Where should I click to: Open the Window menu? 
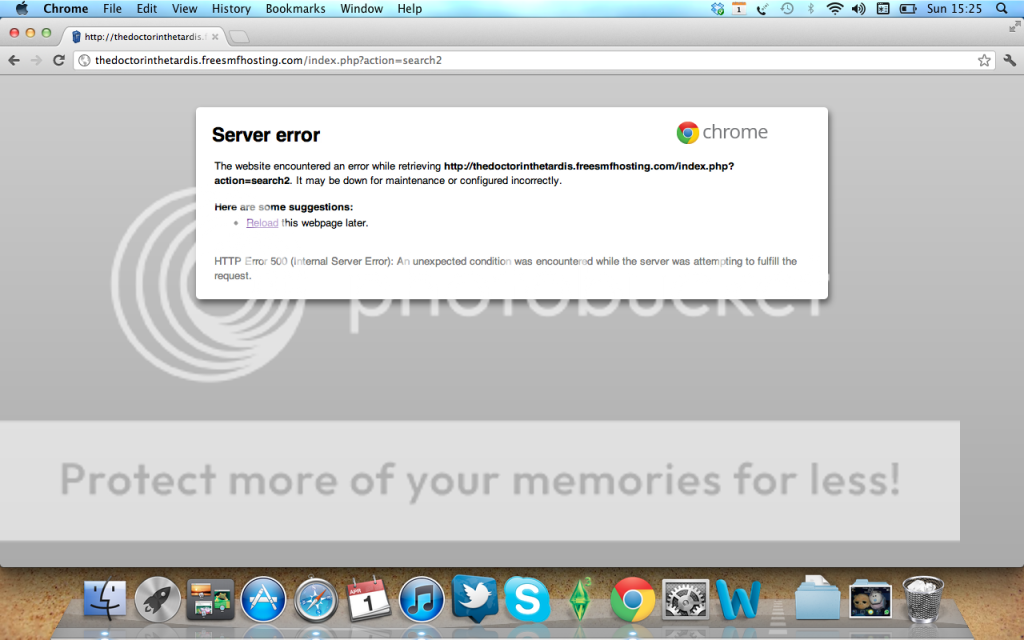pos(361,8)
